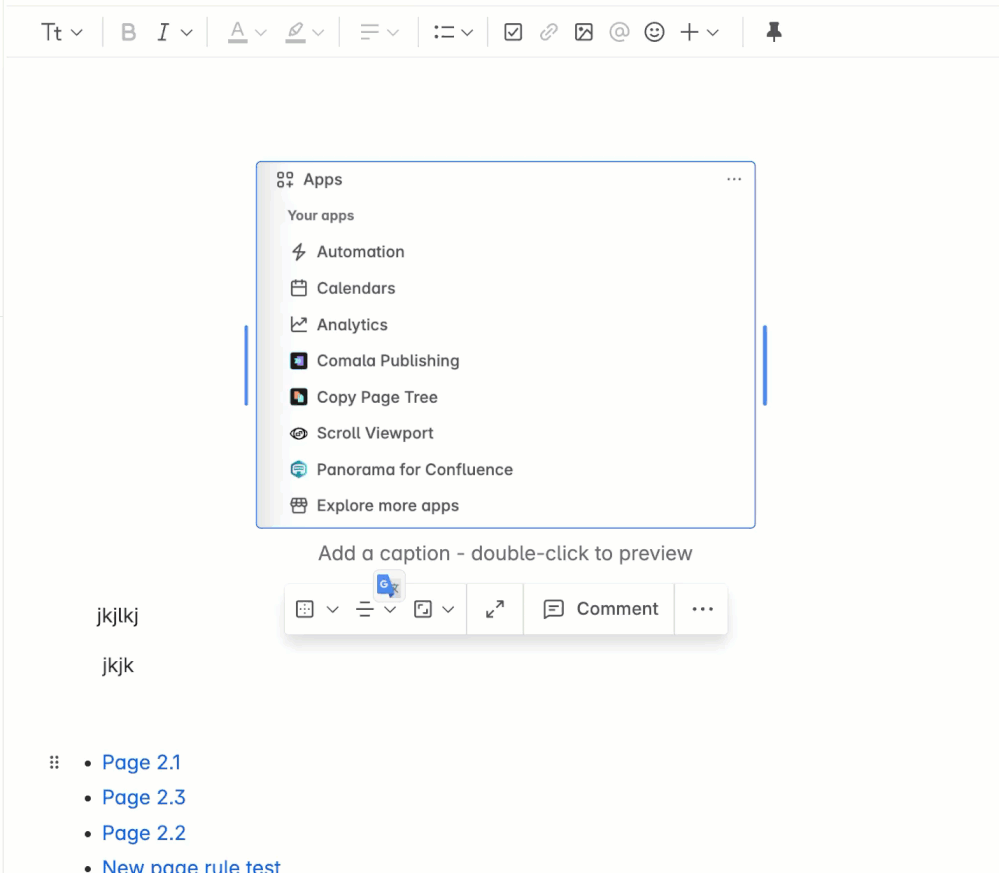Click the left image resize handle
Image resolution: width=999 pixels, height=873 pixels.
(246, 365)
